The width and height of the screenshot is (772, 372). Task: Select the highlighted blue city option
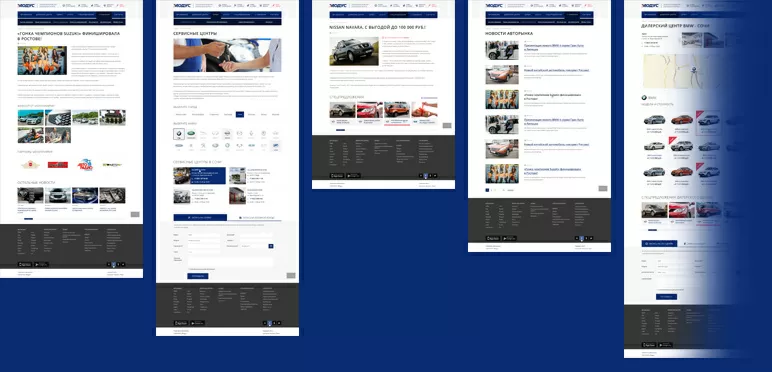240,115
